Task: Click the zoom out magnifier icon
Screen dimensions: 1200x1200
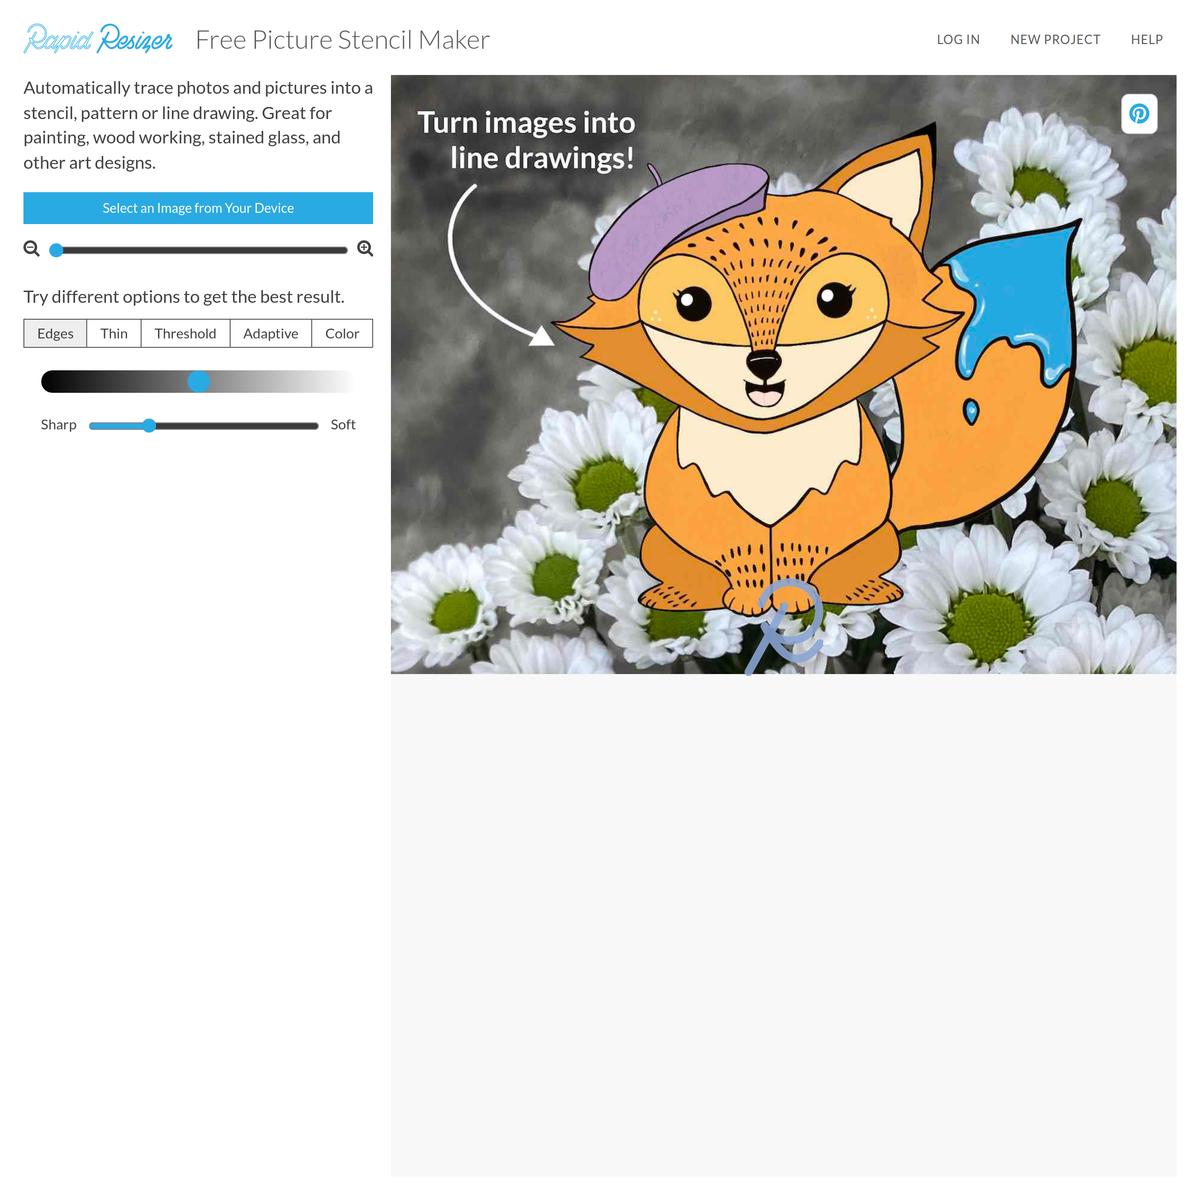Action: (32, 249)
